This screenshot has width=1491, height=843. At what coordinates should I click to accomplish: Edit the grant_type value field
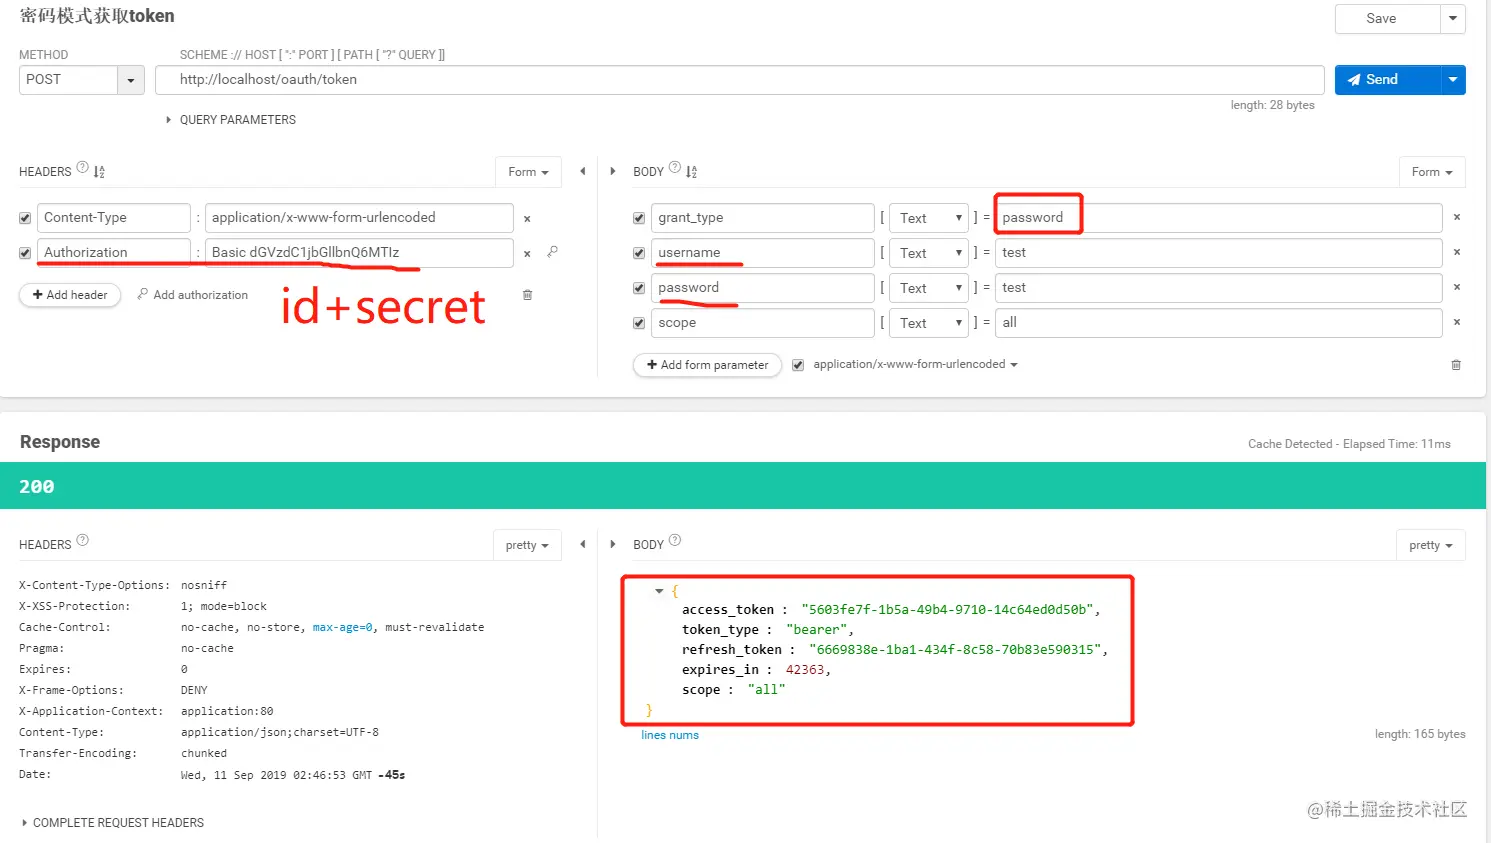(1219, 218)
